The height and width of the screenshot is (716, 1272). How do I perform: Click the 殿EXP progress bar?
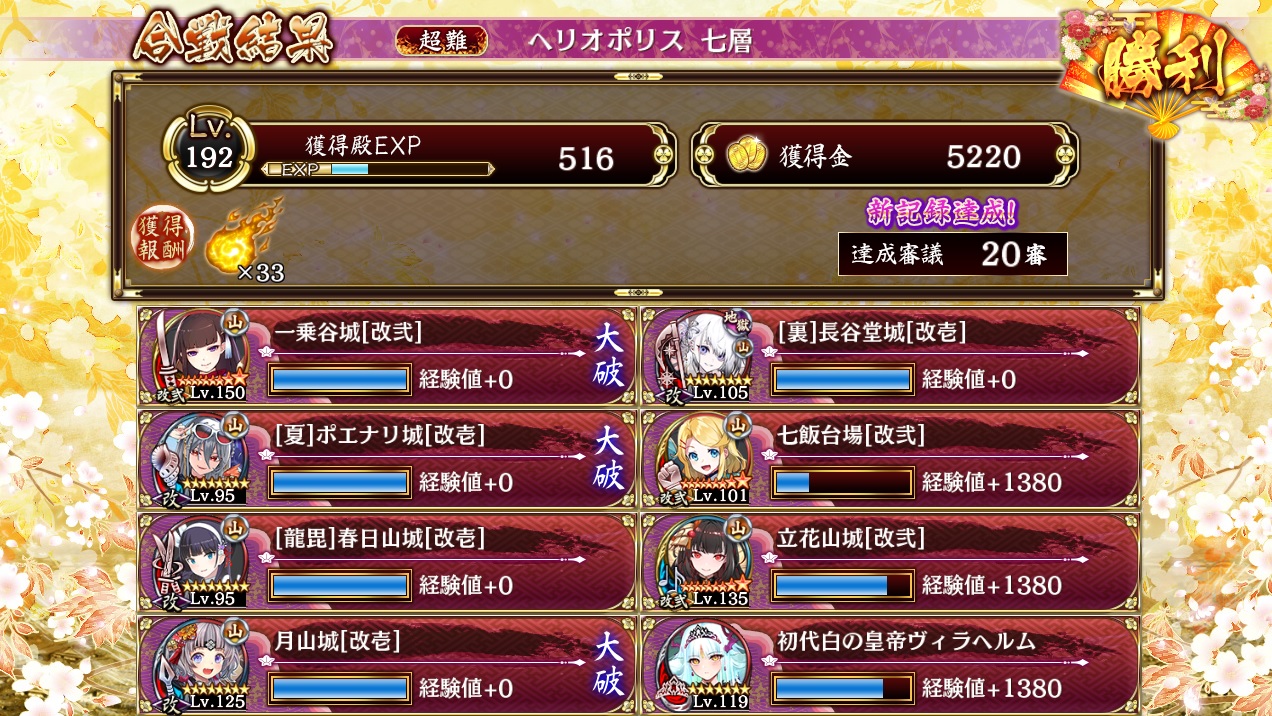[x=378, y=169]
